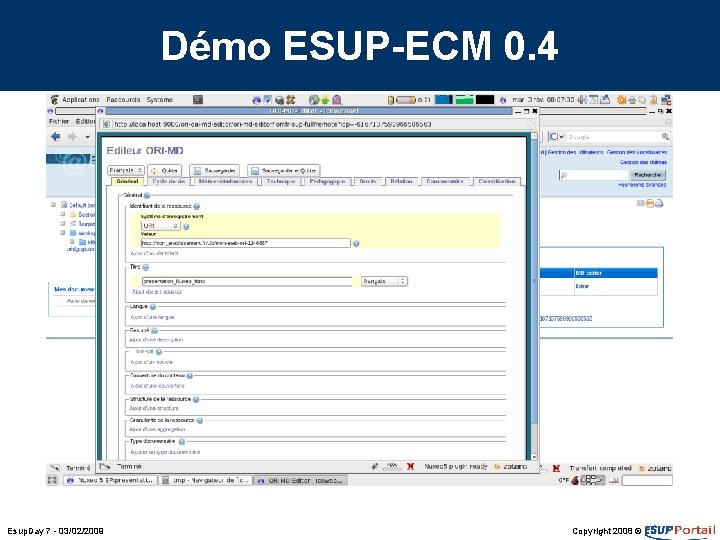This screenshot has height=540, width=720.
Task: Click Ajout d'une traduction link
Action: point(157,292)
